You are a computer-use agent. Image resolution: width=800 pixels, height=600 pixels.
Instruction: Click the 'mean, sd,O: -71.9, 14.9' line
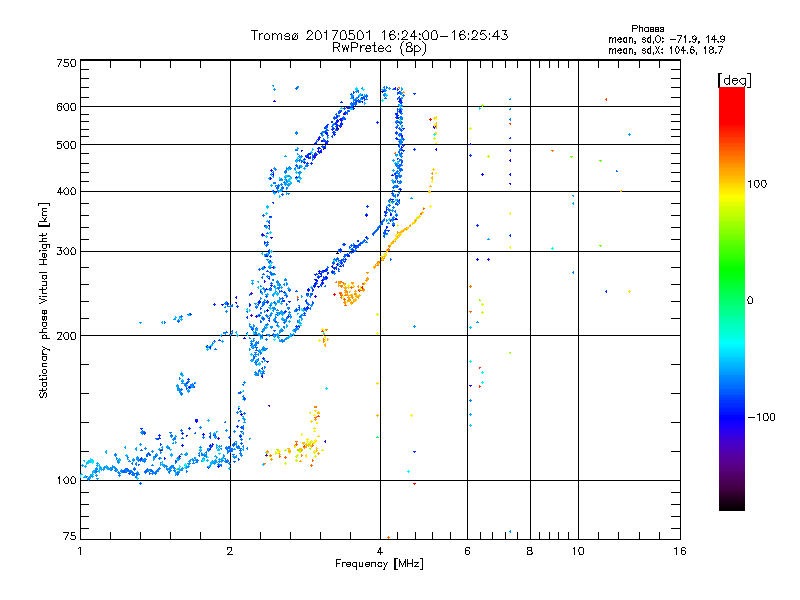click(x=666, y=39)
